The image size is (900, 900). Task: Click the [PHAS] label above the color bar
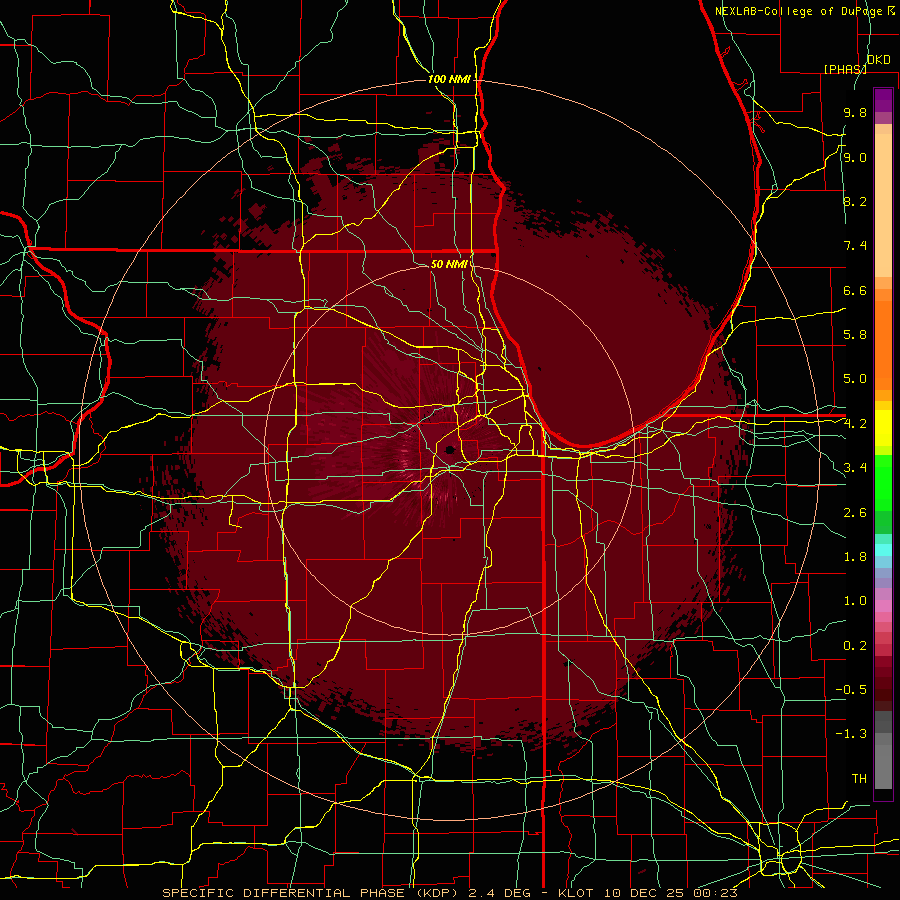tap(845, 69)
